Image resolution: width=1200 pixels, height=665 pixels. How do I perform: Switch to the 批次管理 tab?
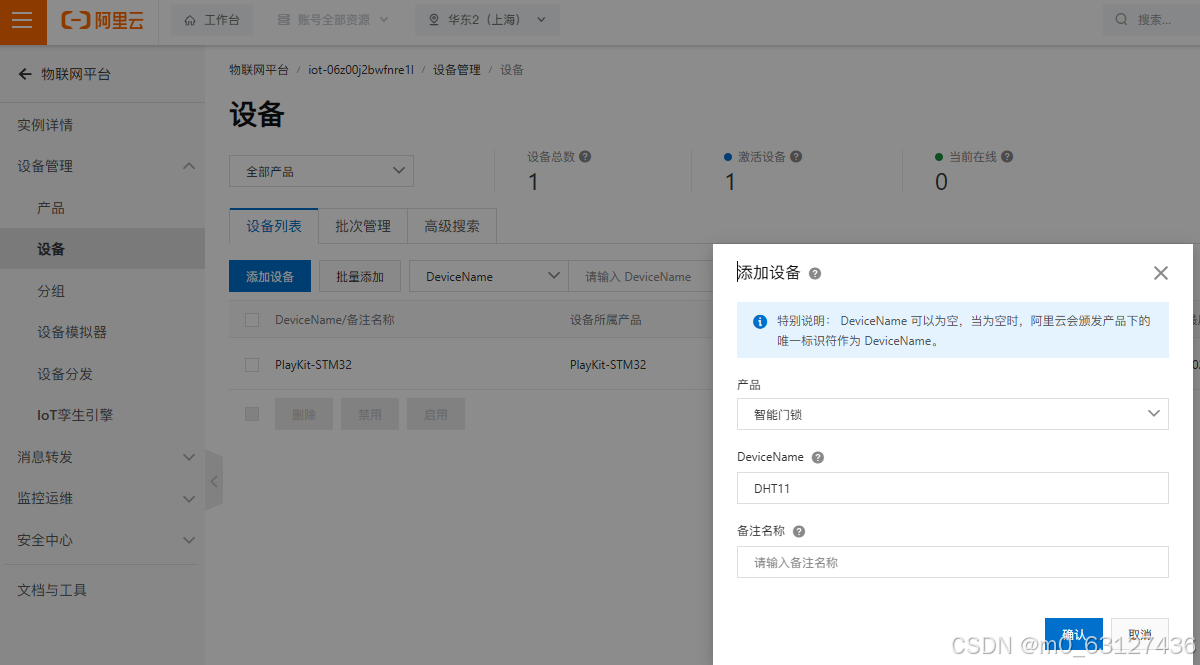tap(362, 226)
